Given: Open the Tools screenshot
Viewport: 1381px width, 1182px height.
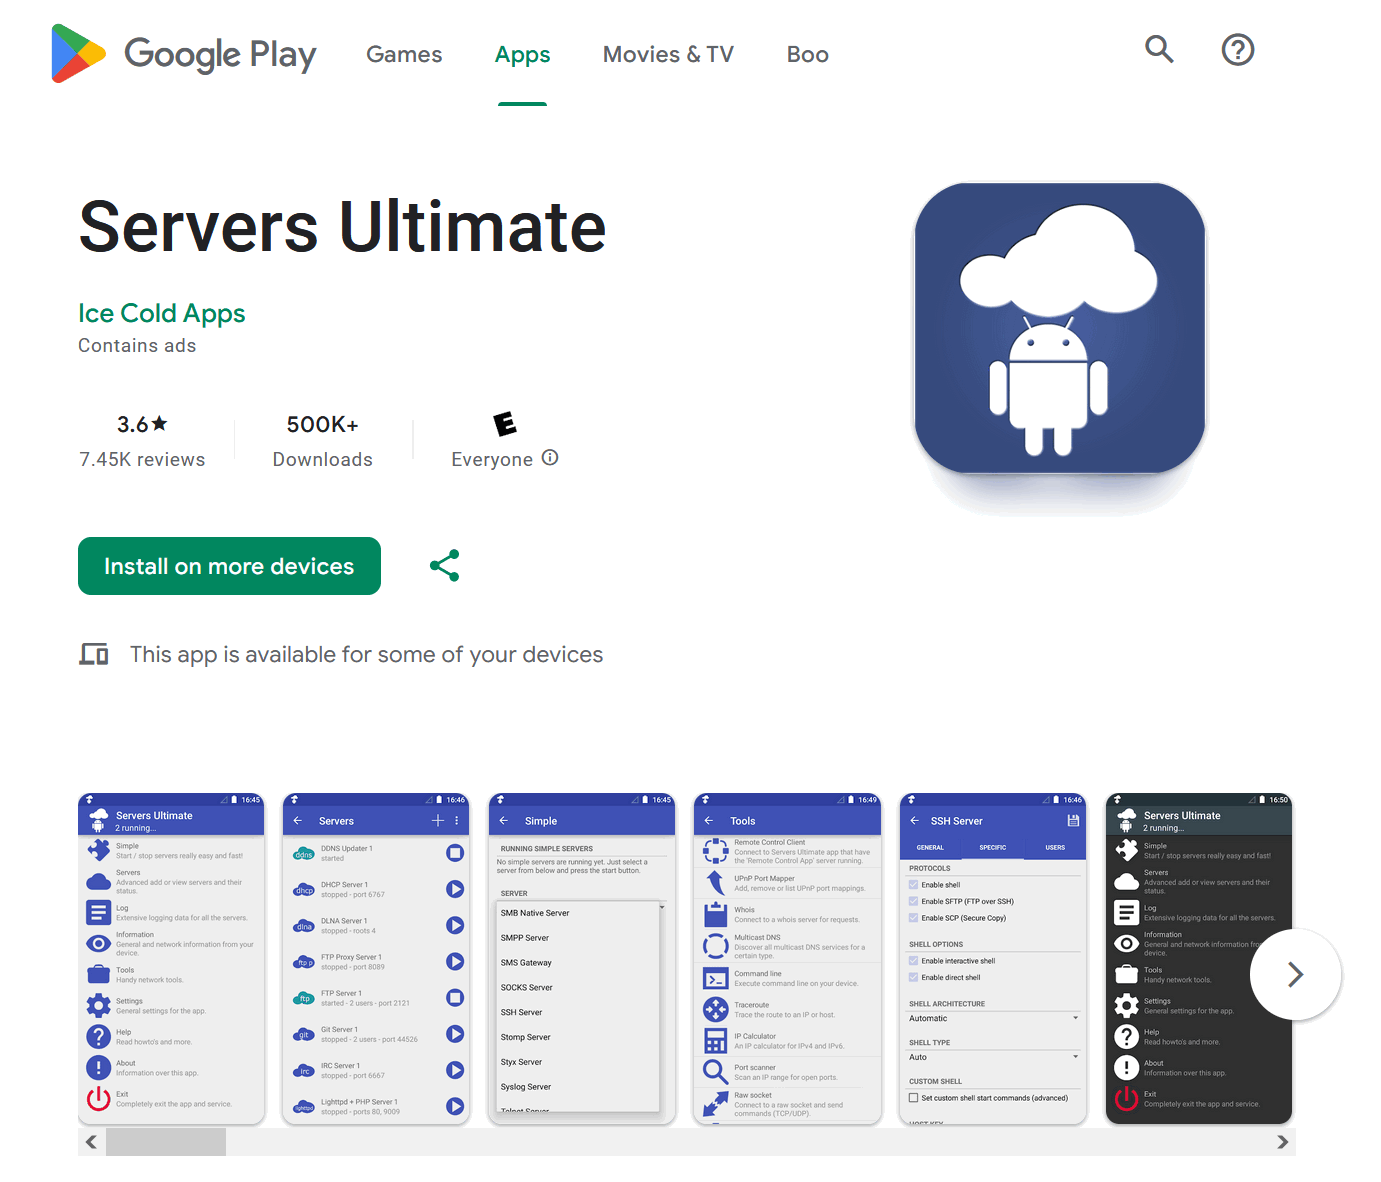Looking at the screenshot, I should coord(787,959).
